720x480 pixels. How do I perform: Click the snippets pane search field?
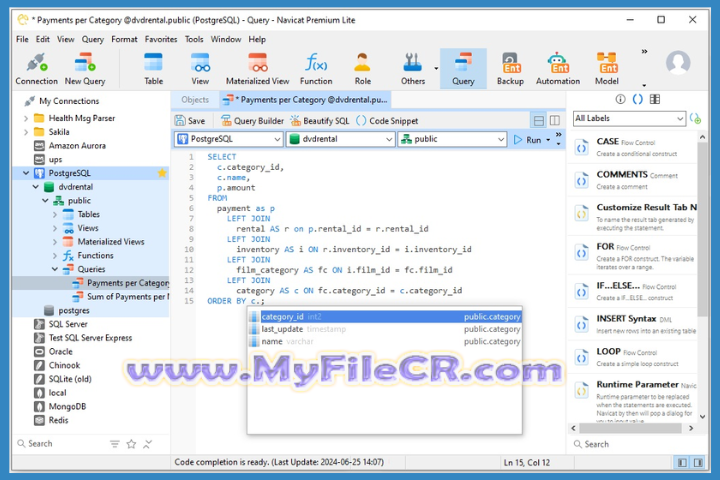(638, 444)
